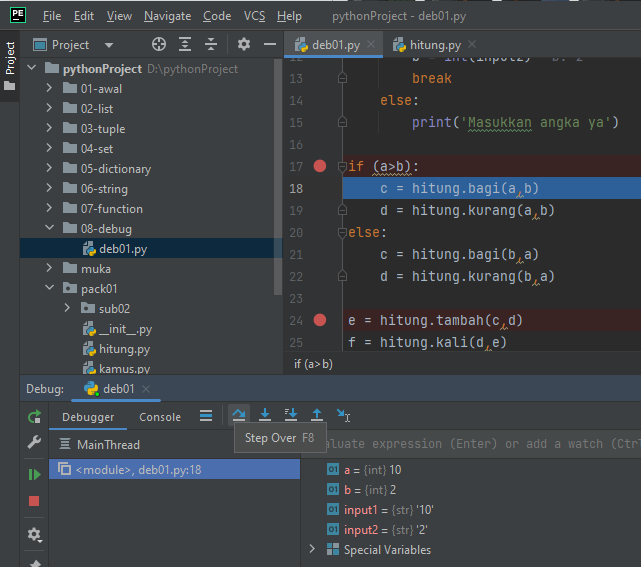Collapse the pythonProject root folder
641x567 pixels.
click(x=32, y=68)
